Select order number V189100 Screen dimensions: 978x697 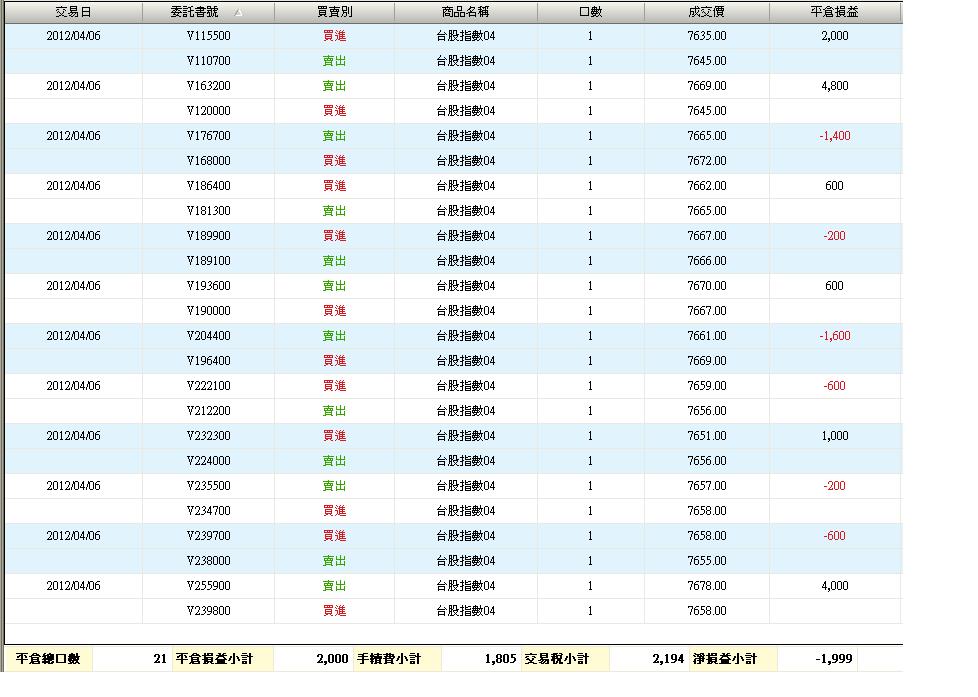pos(208,261)
